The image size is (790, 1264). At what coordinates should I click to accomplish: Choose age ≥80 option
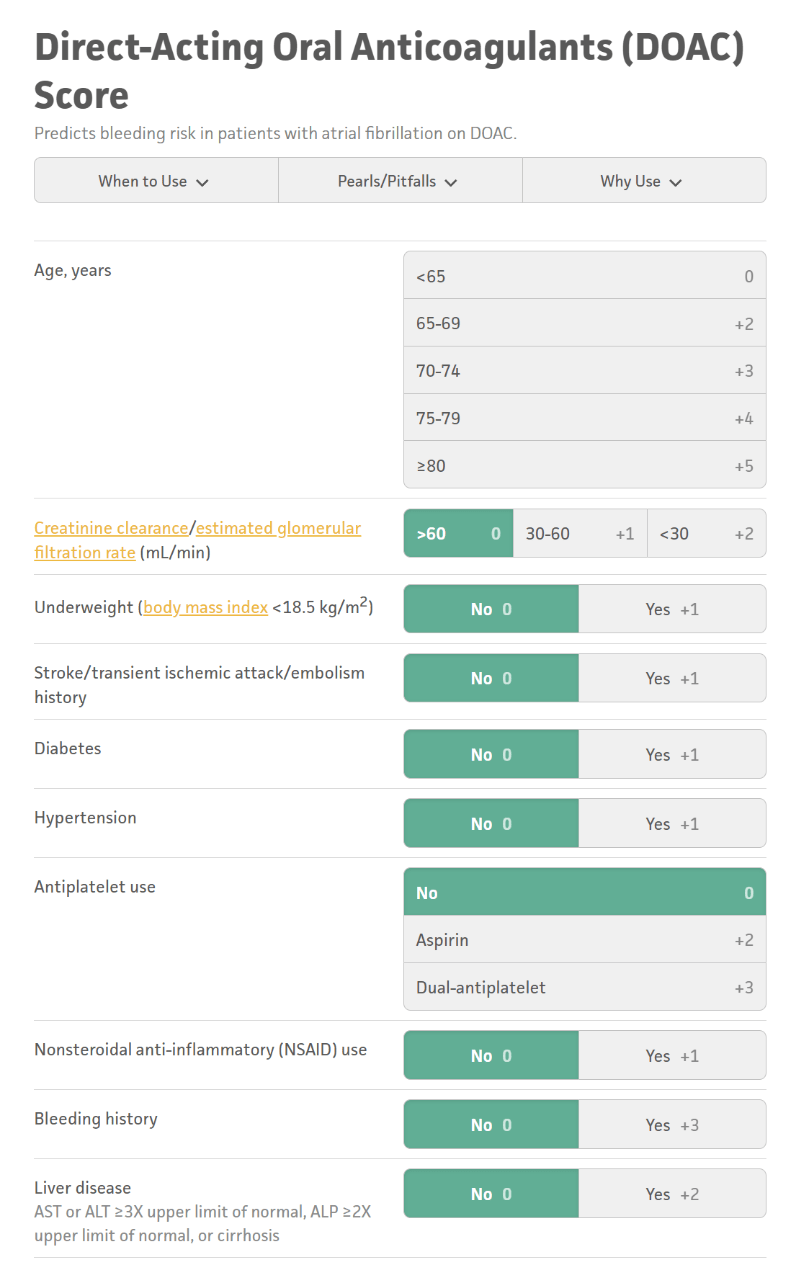point(585,465)
